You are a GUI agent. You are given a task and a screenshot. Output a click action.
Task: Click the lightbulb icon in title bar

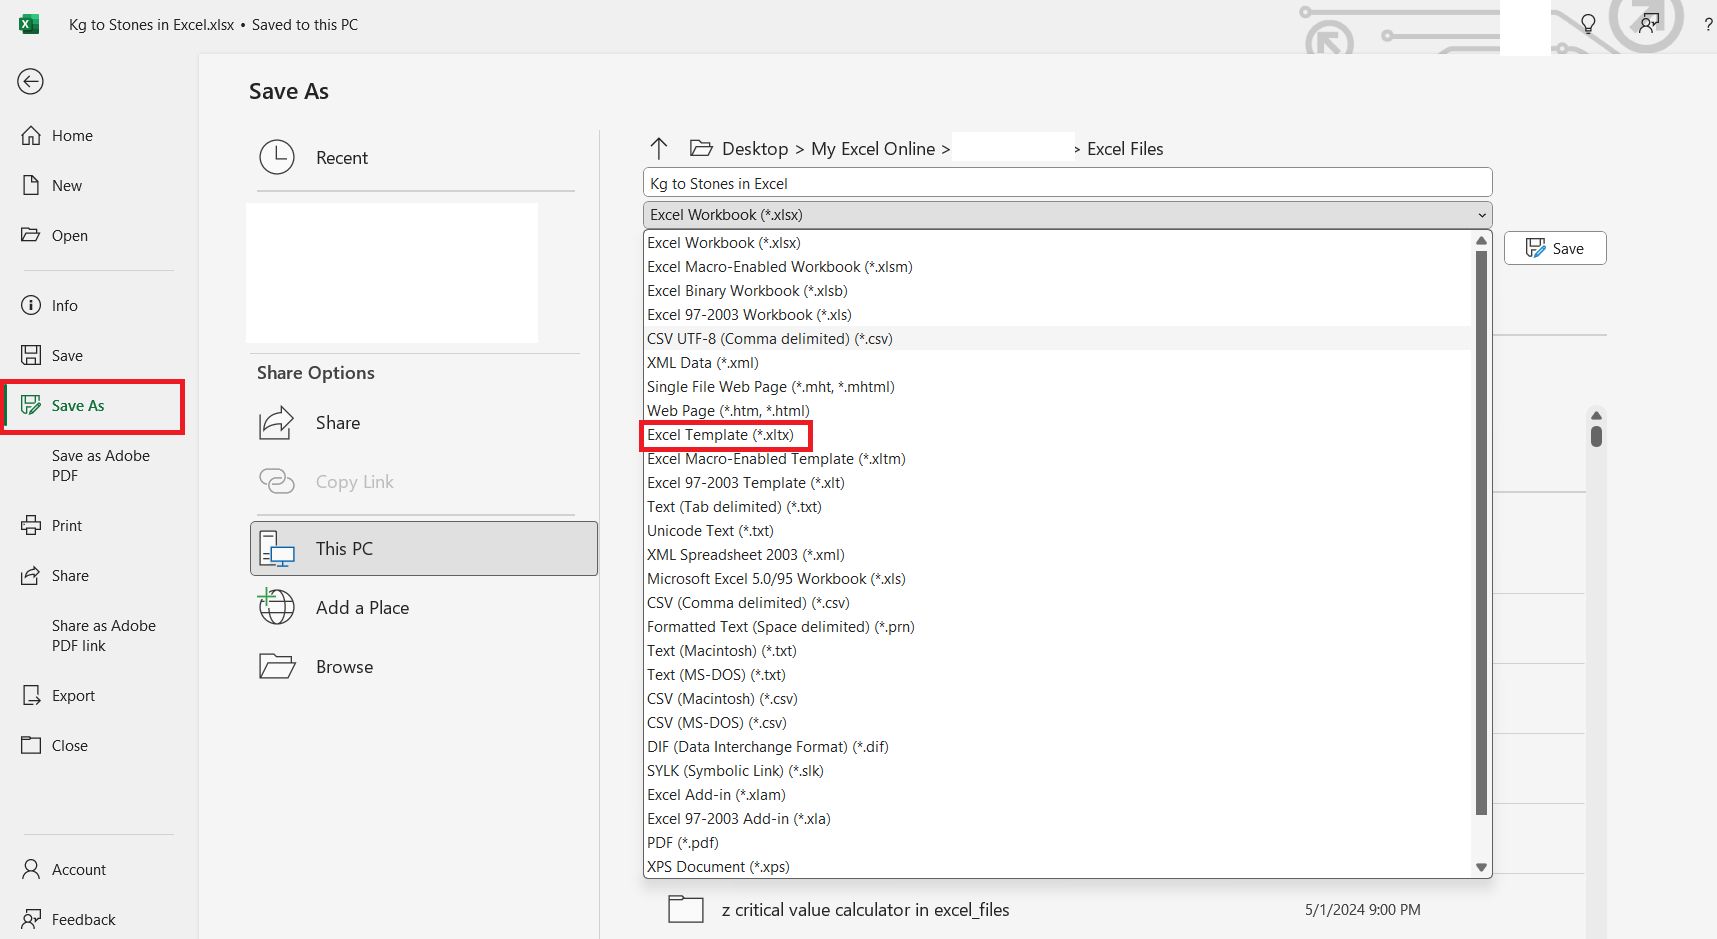click(1588, 24)
